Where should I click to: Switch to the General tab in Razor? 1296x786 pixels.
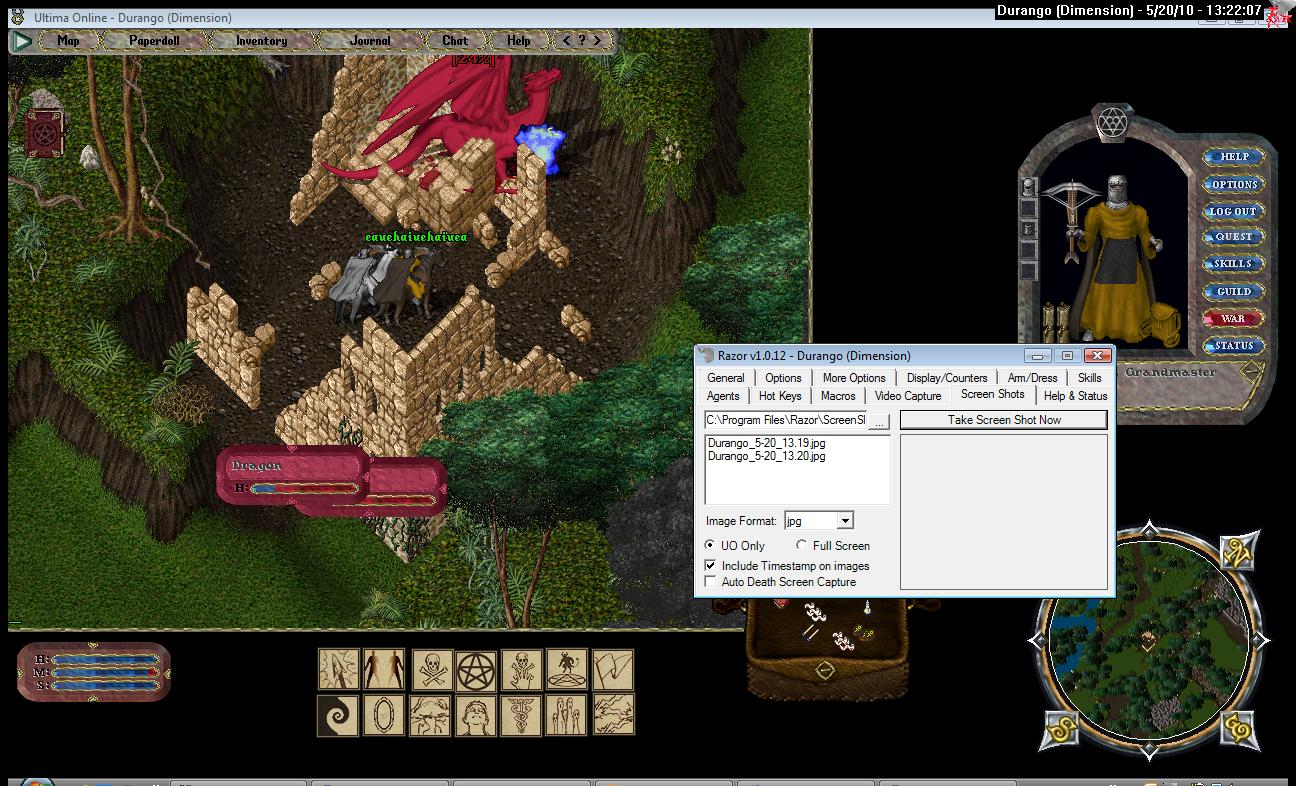[726, 378]
